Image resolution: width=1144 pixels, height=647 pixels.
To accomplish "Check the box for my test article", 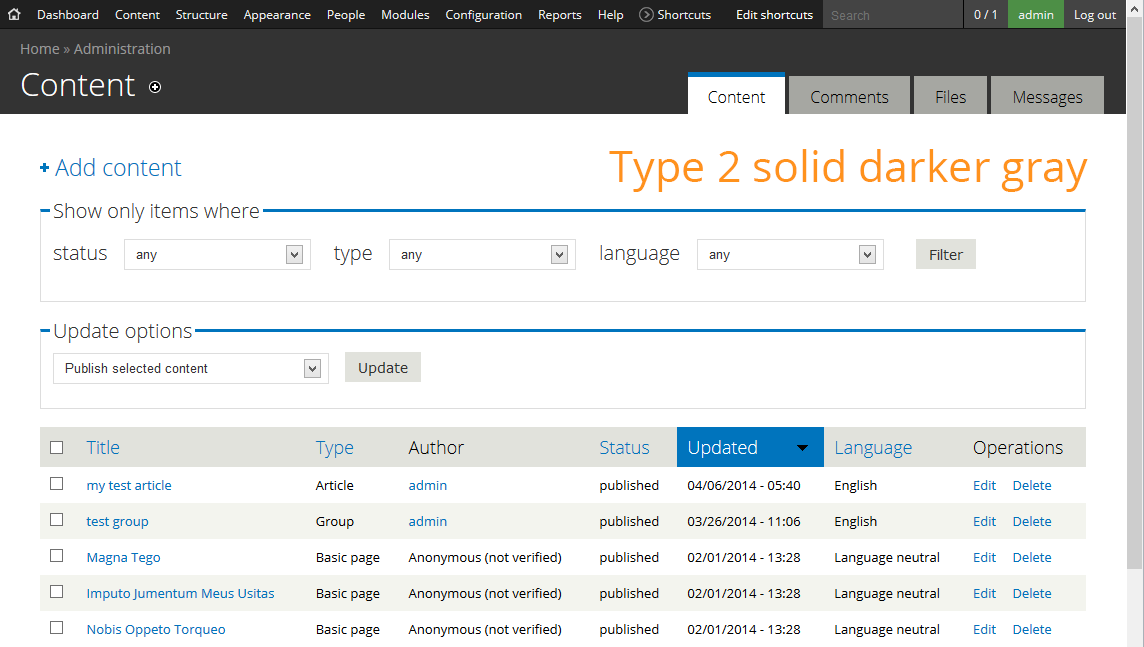I will tap(57, 484).
